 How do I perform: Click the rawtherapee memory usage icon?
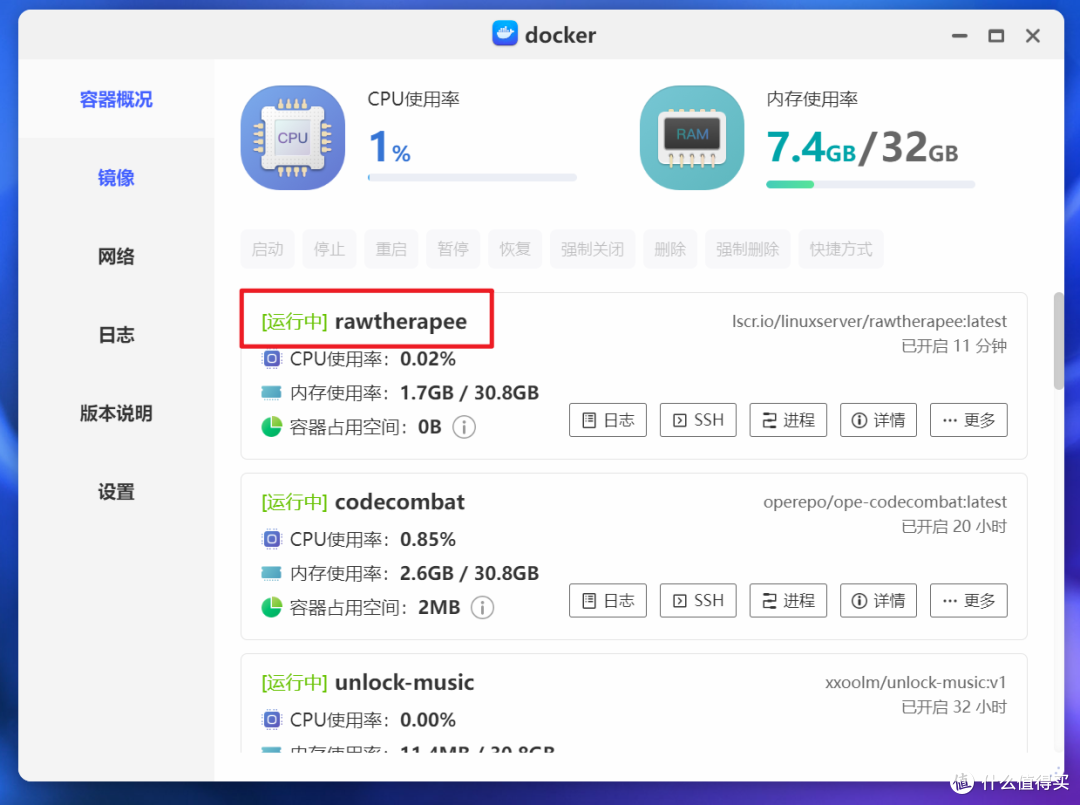[x=271, y=393]
